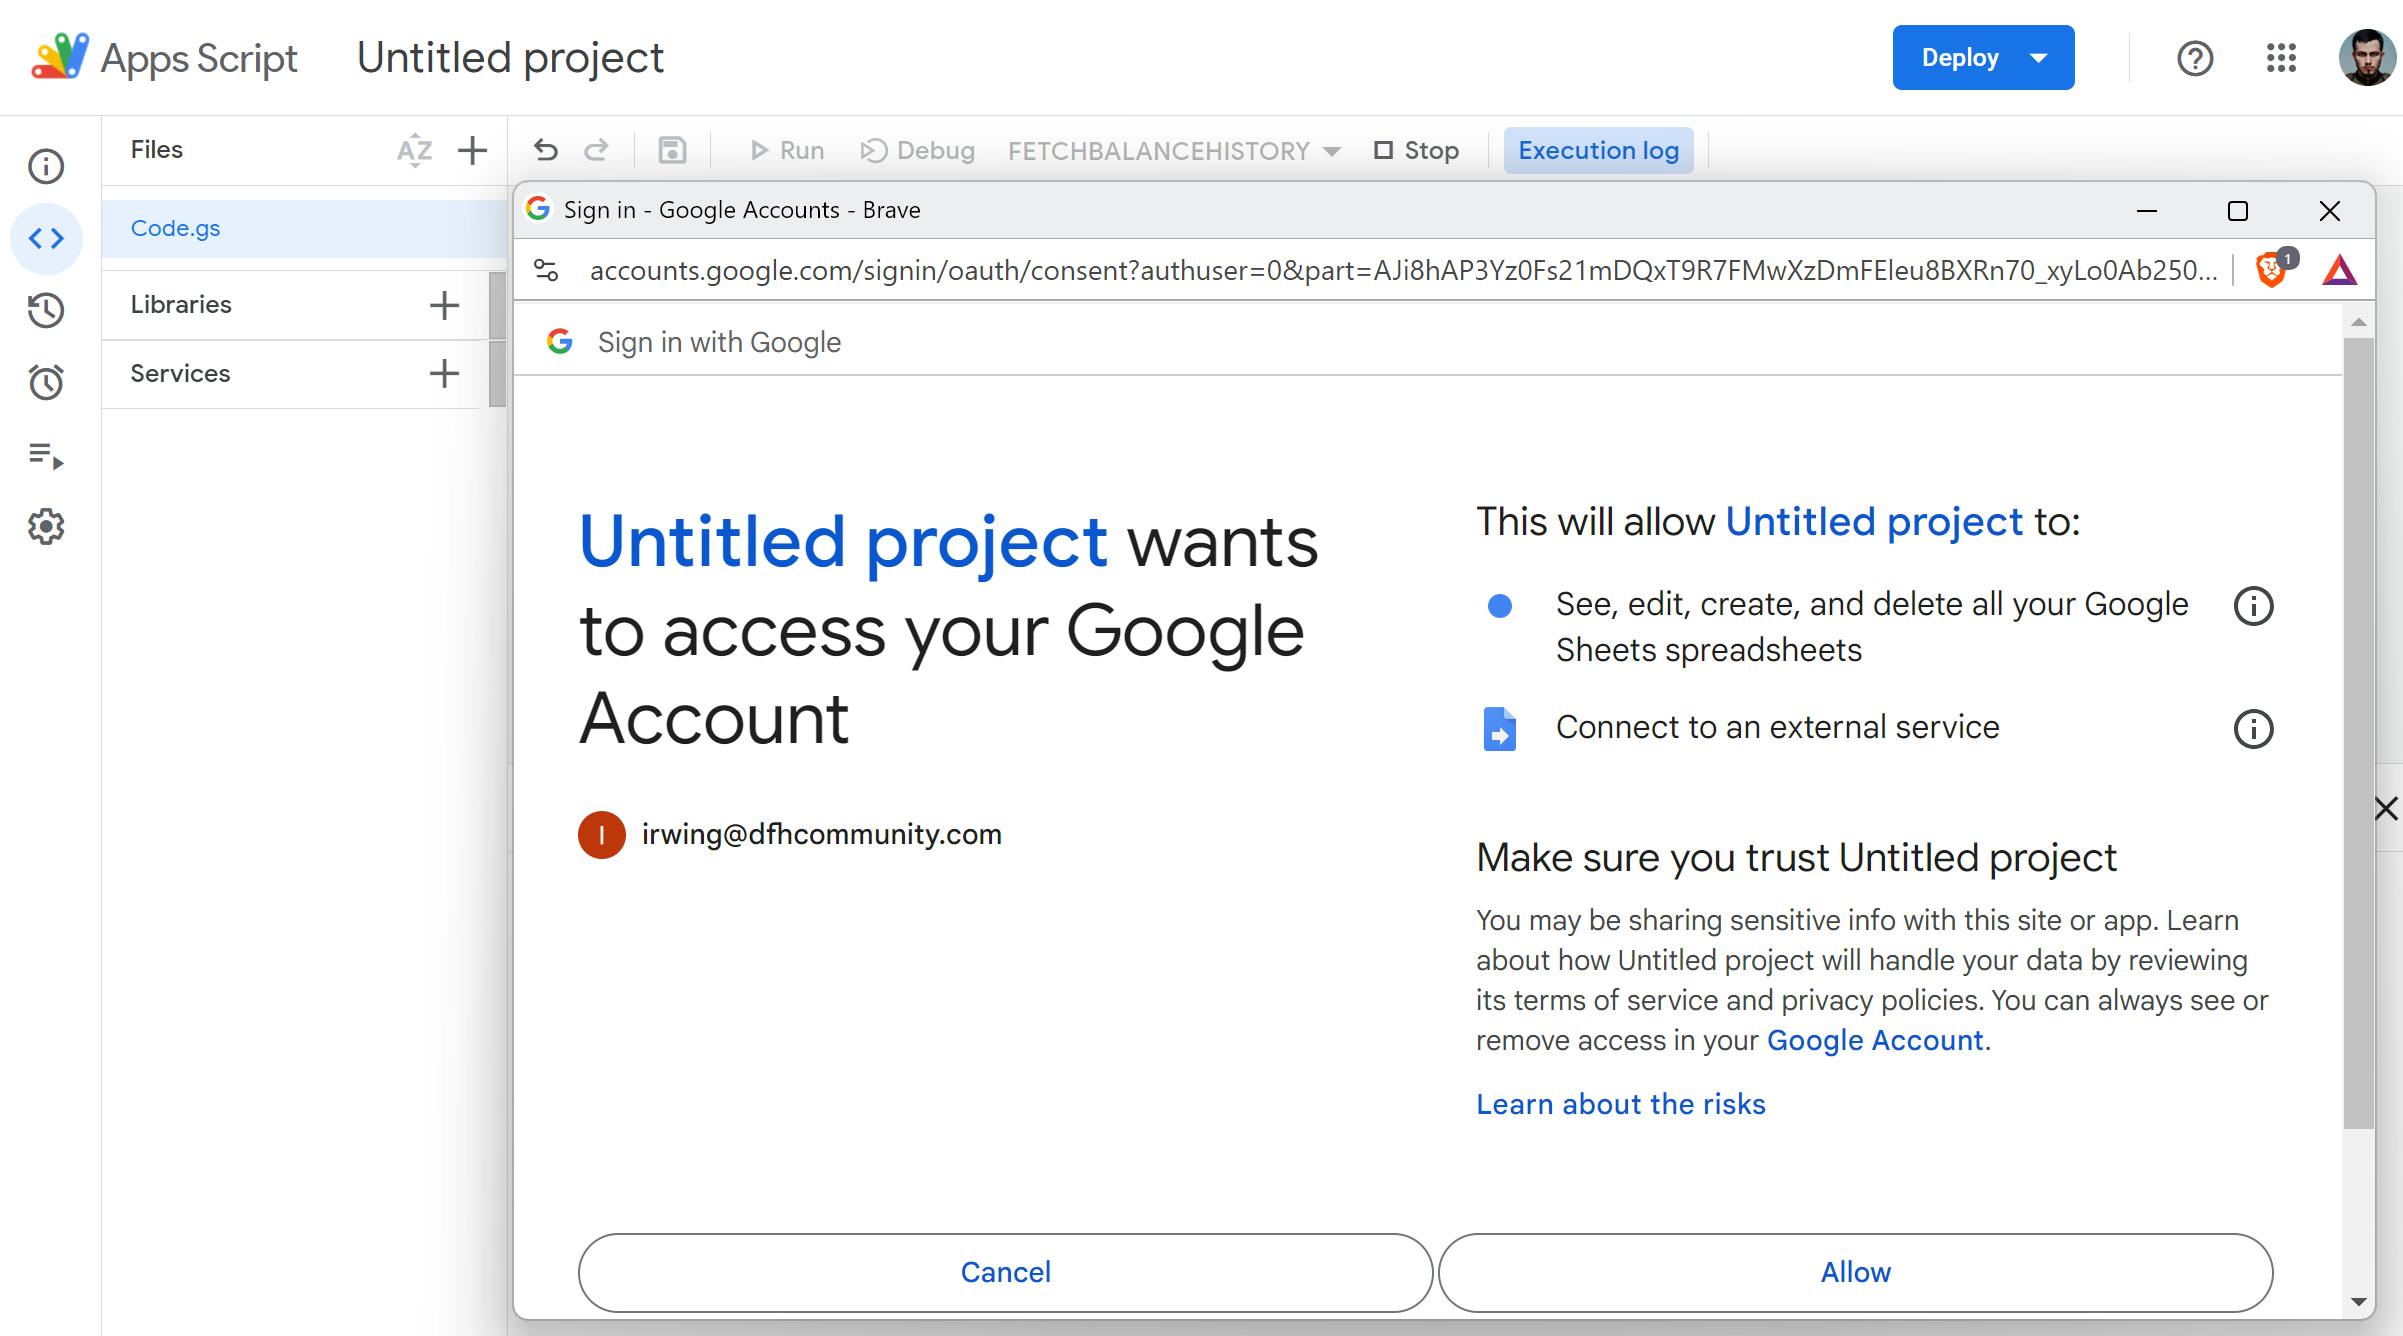2403x1336 pixels.
Task: Close the Sign in popup window
Action: (2330, 211)
